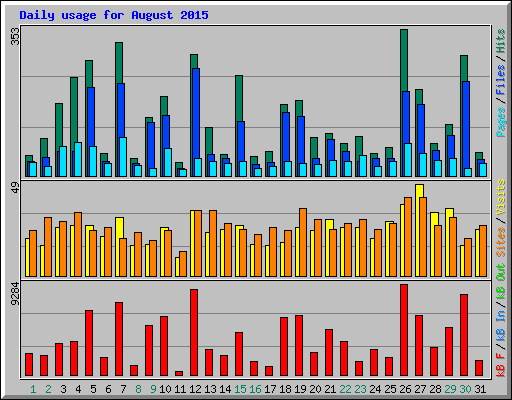Click day 27 on the x-axis

tap(420, 389)
